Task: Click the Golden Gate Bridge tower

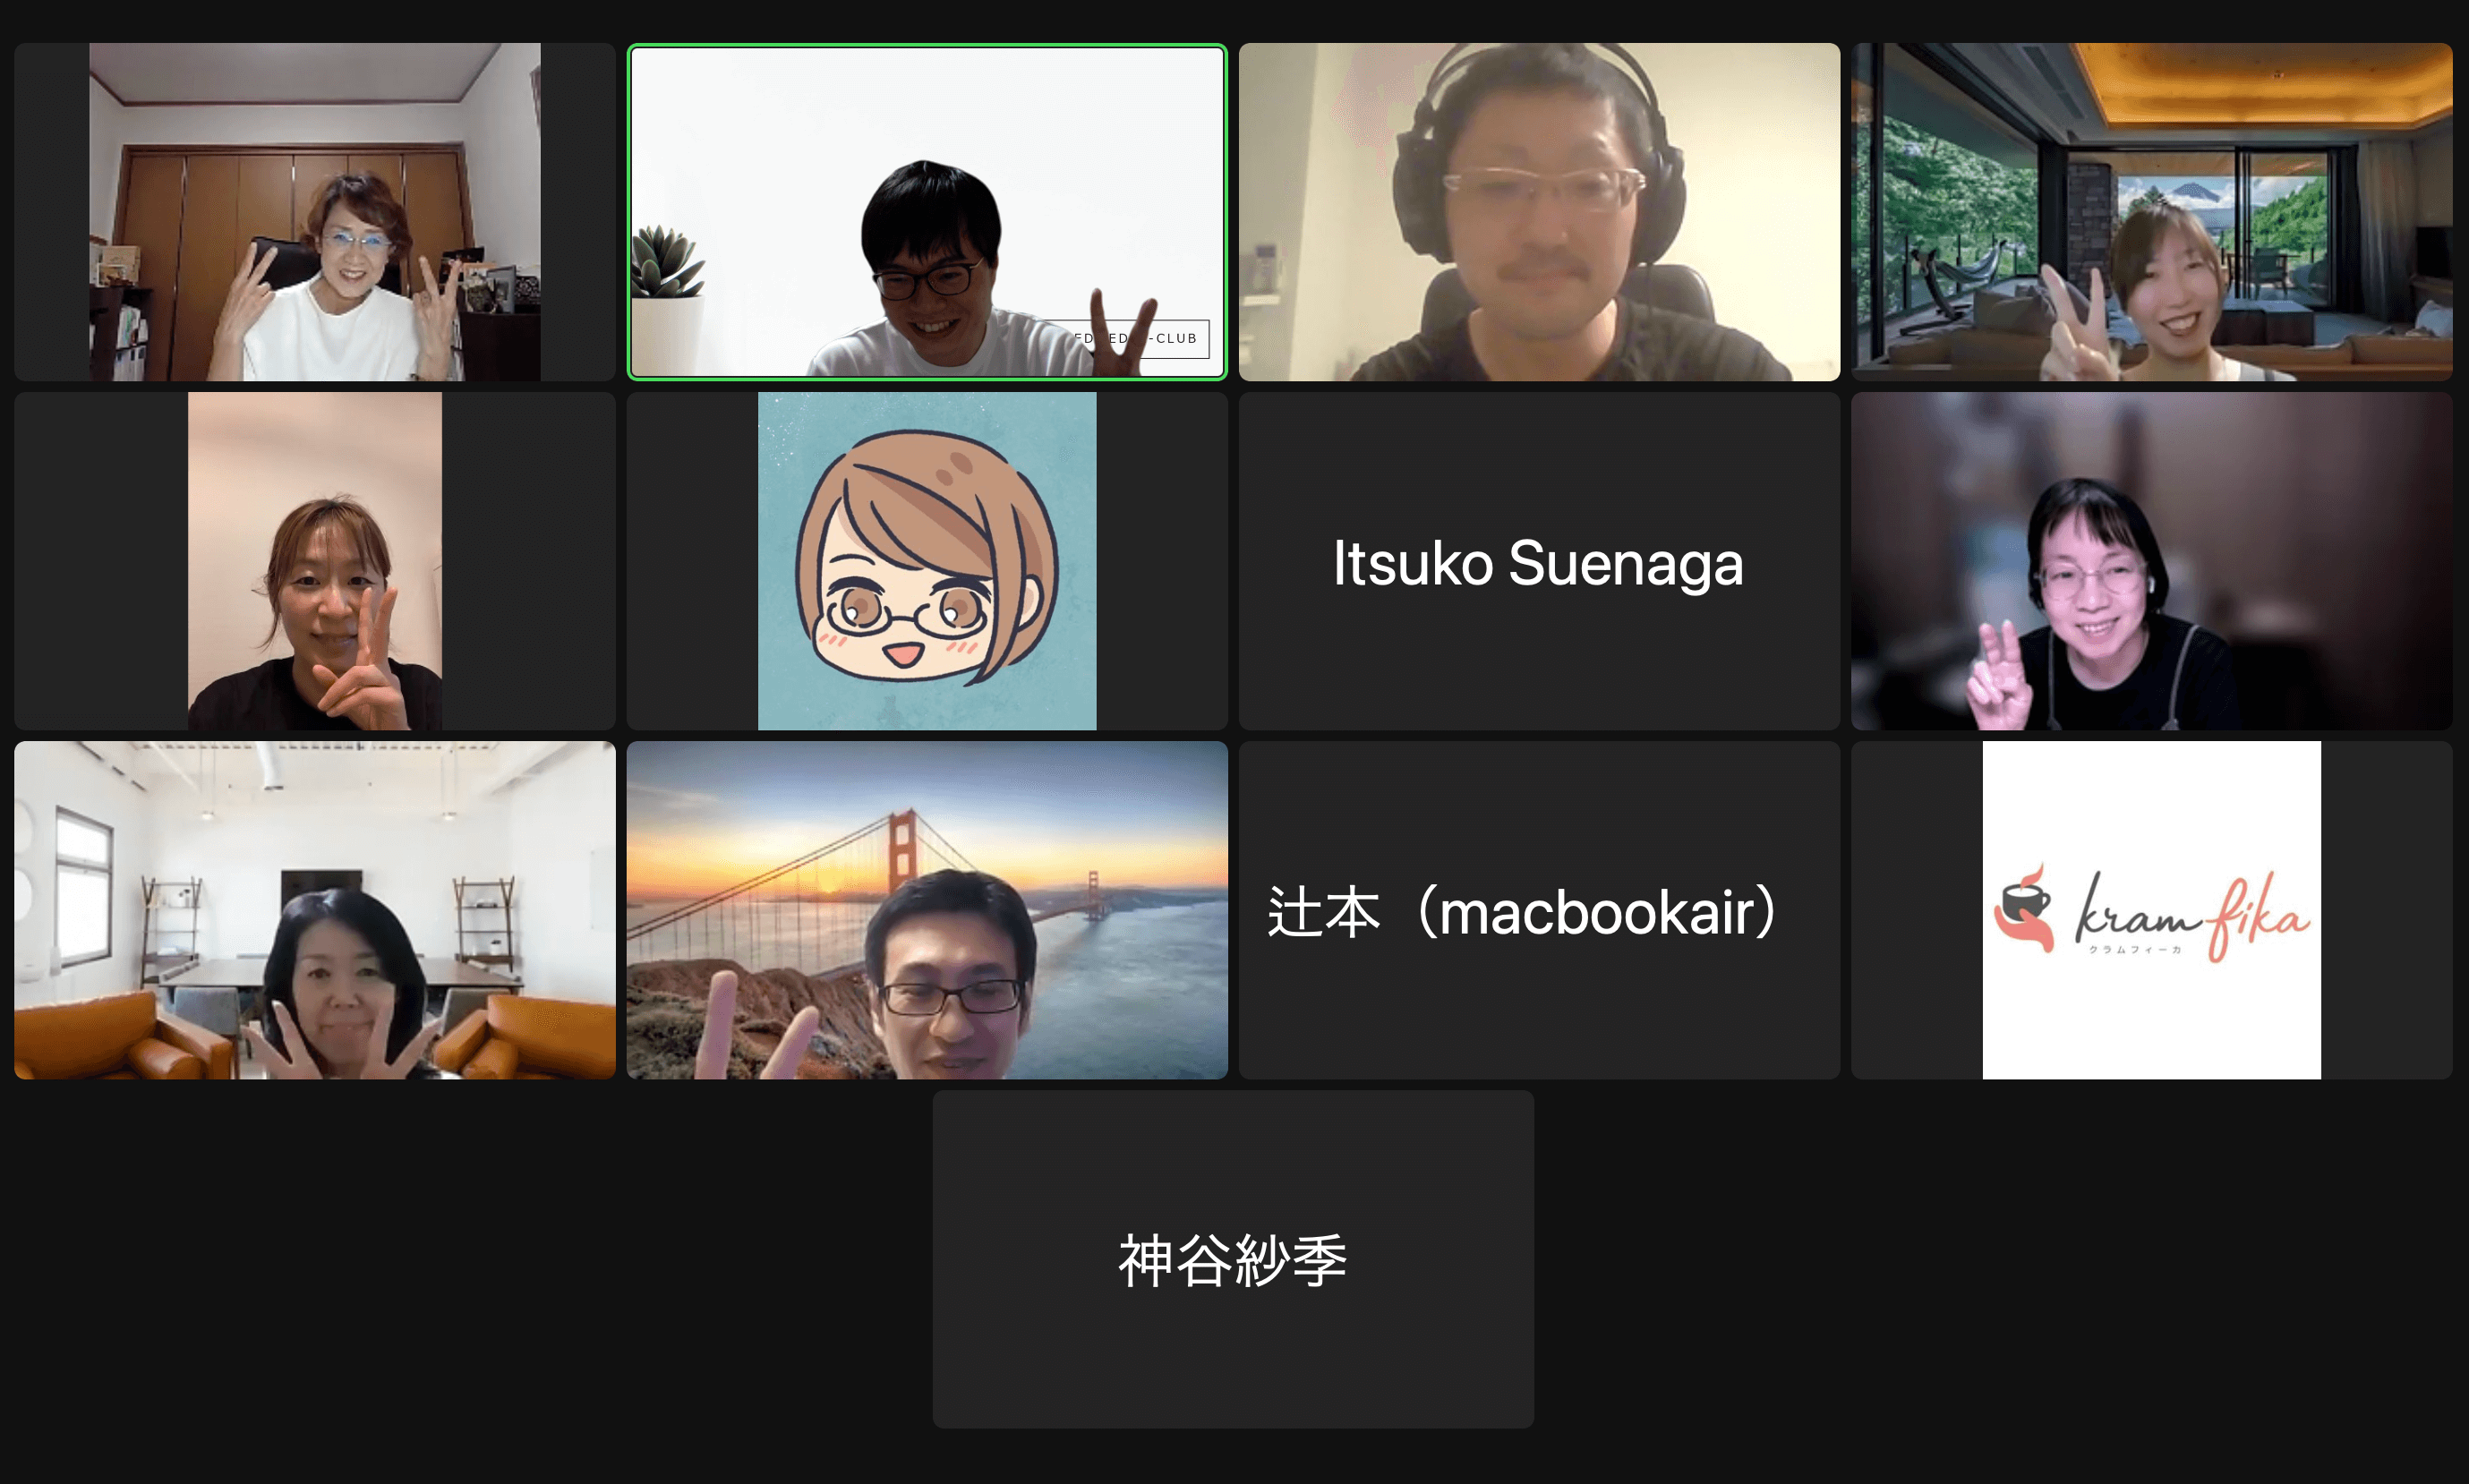Action: (x=903, y=850)
